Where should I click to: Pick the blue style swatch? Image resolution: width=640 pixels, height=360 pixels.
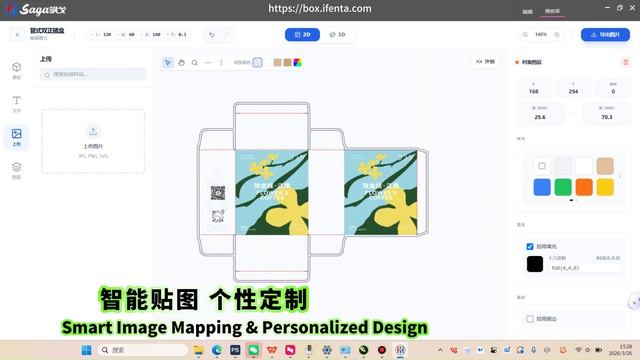(x=542, y=187)
